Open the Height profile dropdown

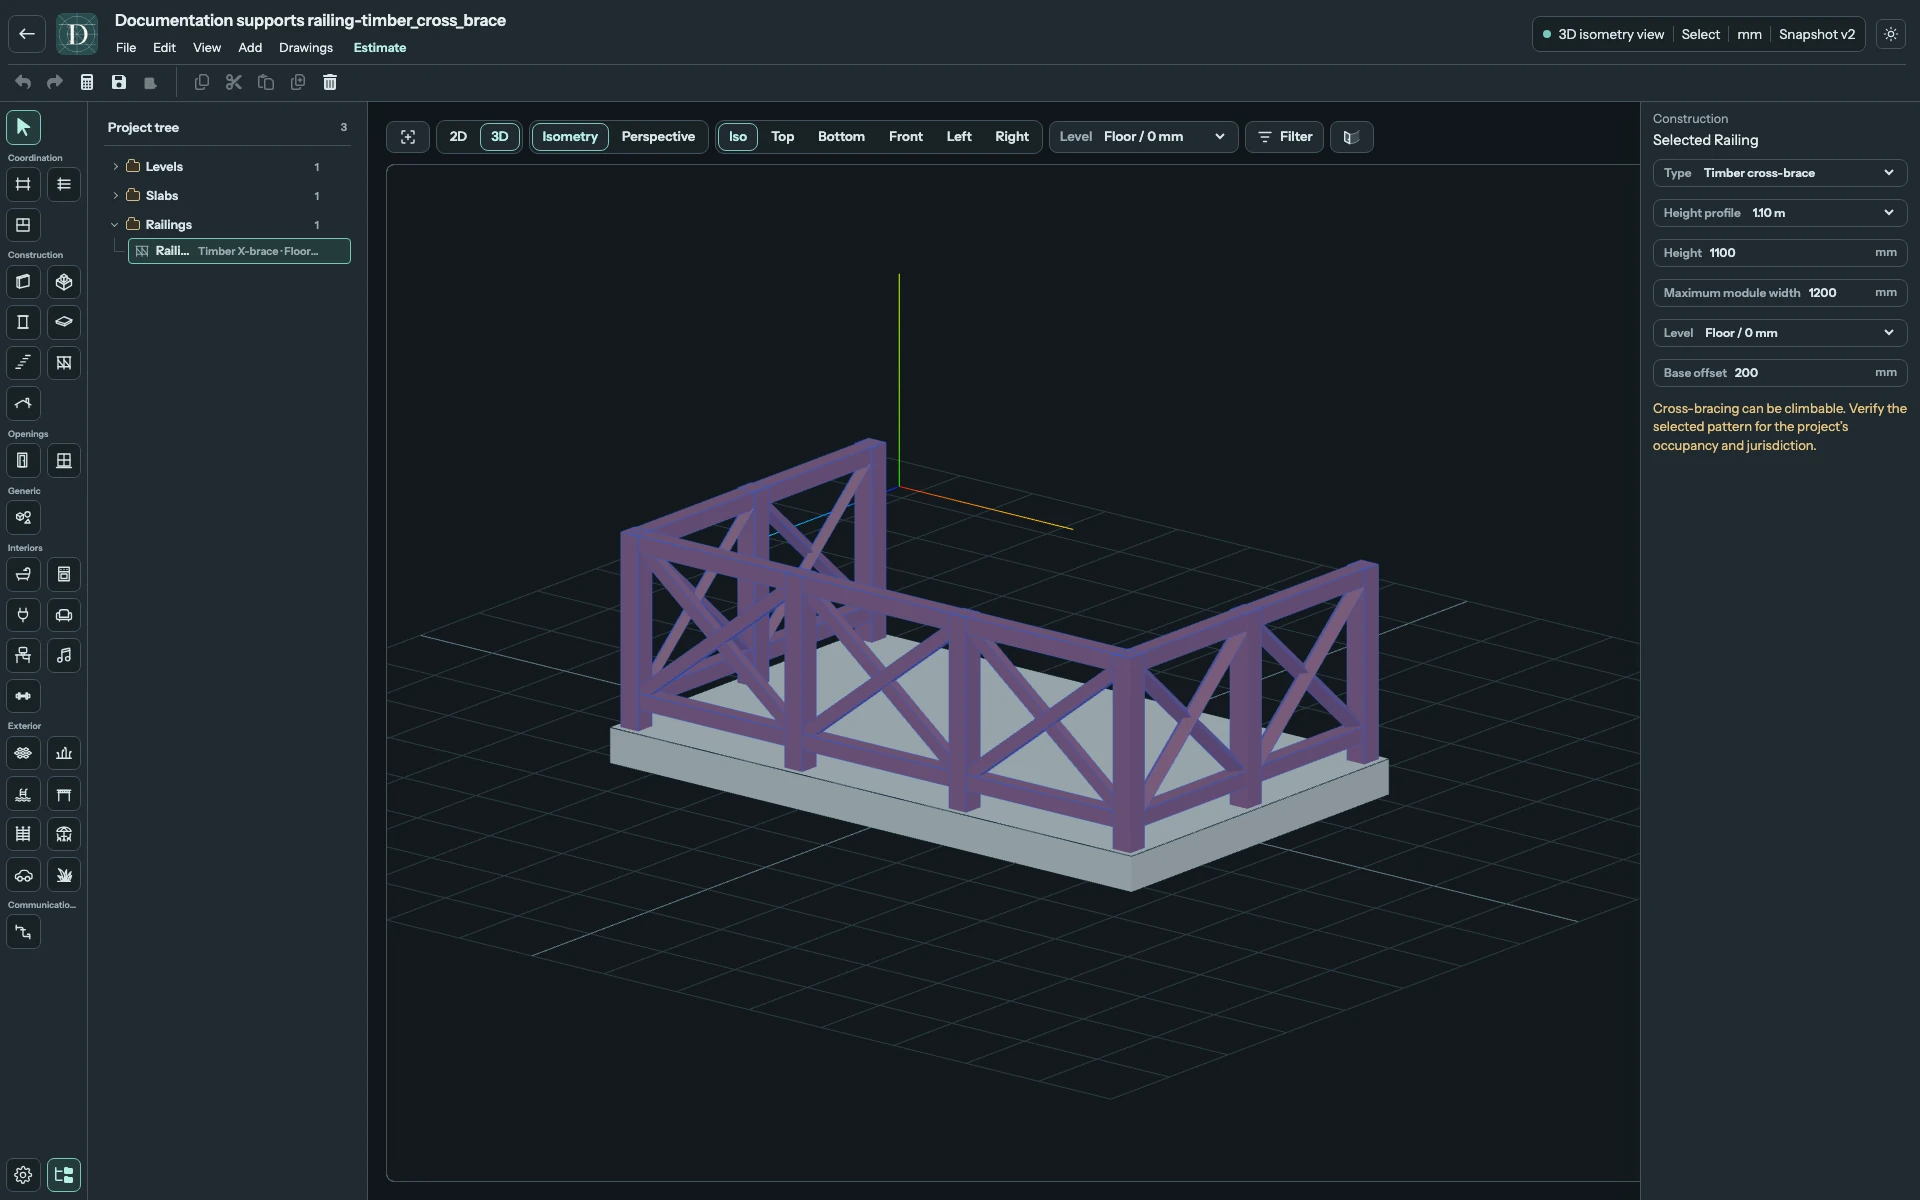1780,213
